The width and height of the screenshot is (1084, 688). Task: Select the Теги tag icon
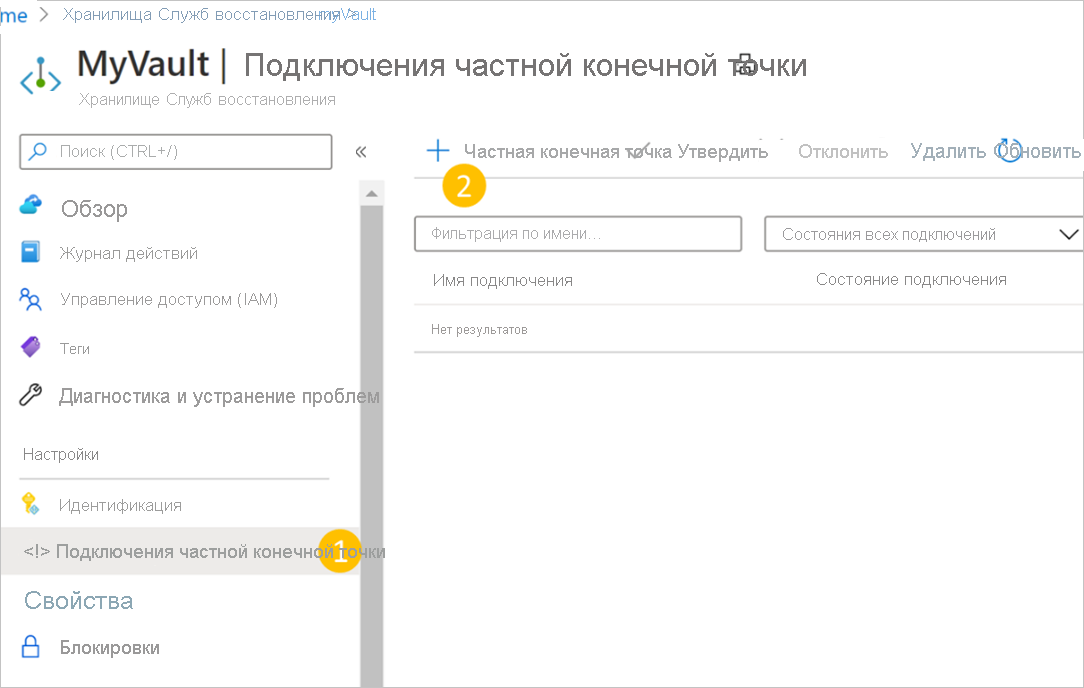click(x=31, y=348)
